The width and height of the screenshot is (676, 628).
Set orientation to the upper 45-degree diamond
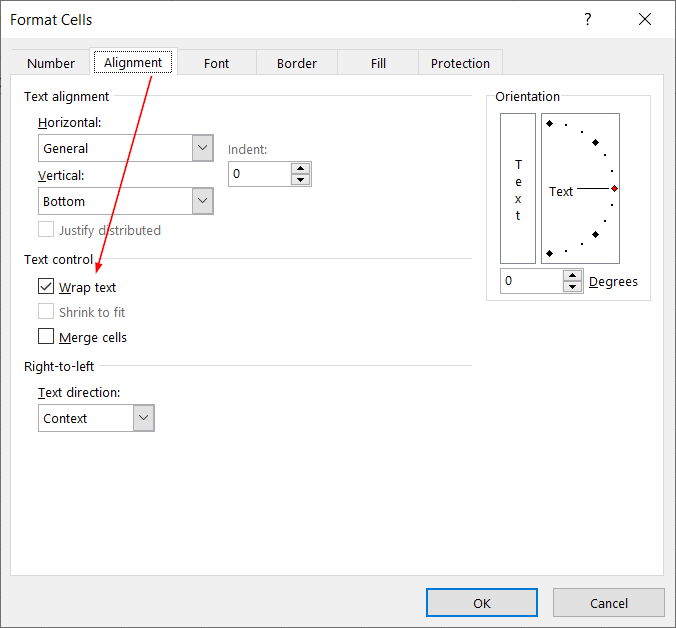point(595,142)
